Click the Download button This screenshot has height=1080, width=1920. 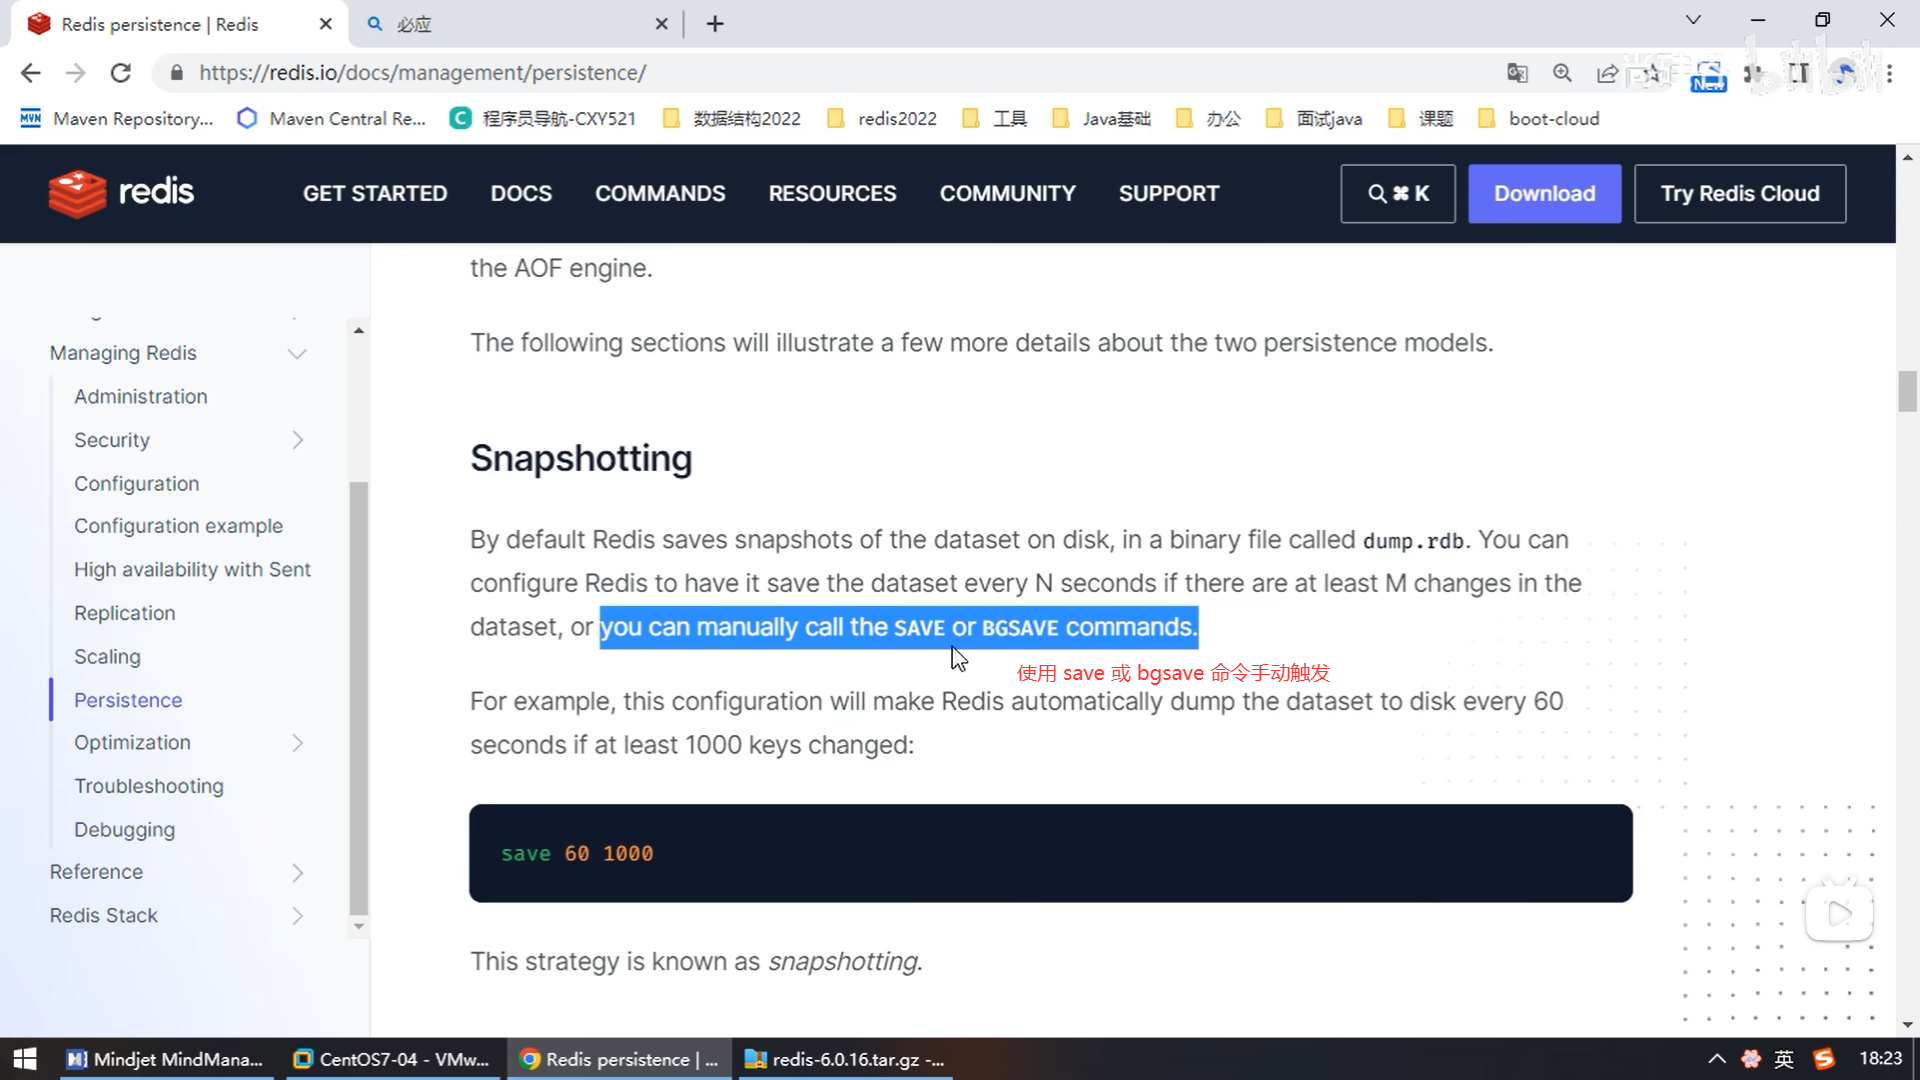click(1544, 193)
